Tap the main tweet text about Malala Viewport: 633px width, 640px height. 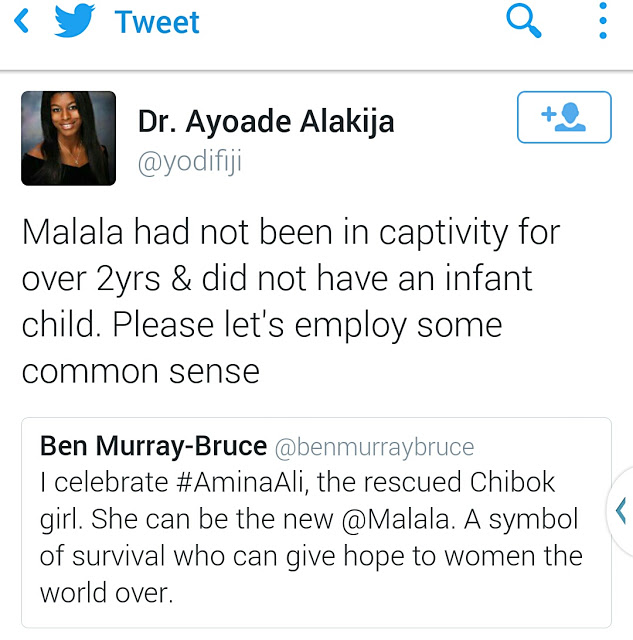(291, 301)
